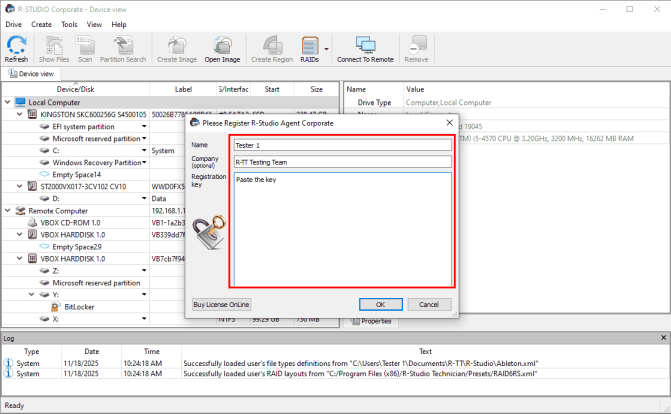671x414 pixels.
Task: Click the Refresh toolbar icon
Action: coord(16,49)
